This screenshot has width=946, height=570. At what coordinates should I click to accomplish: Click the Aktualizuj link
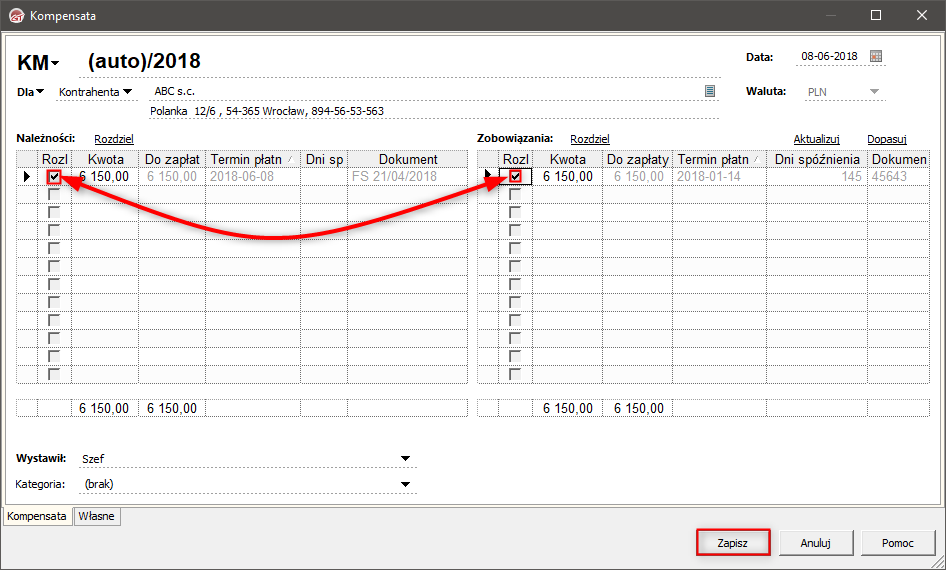(x=816, y=139)
